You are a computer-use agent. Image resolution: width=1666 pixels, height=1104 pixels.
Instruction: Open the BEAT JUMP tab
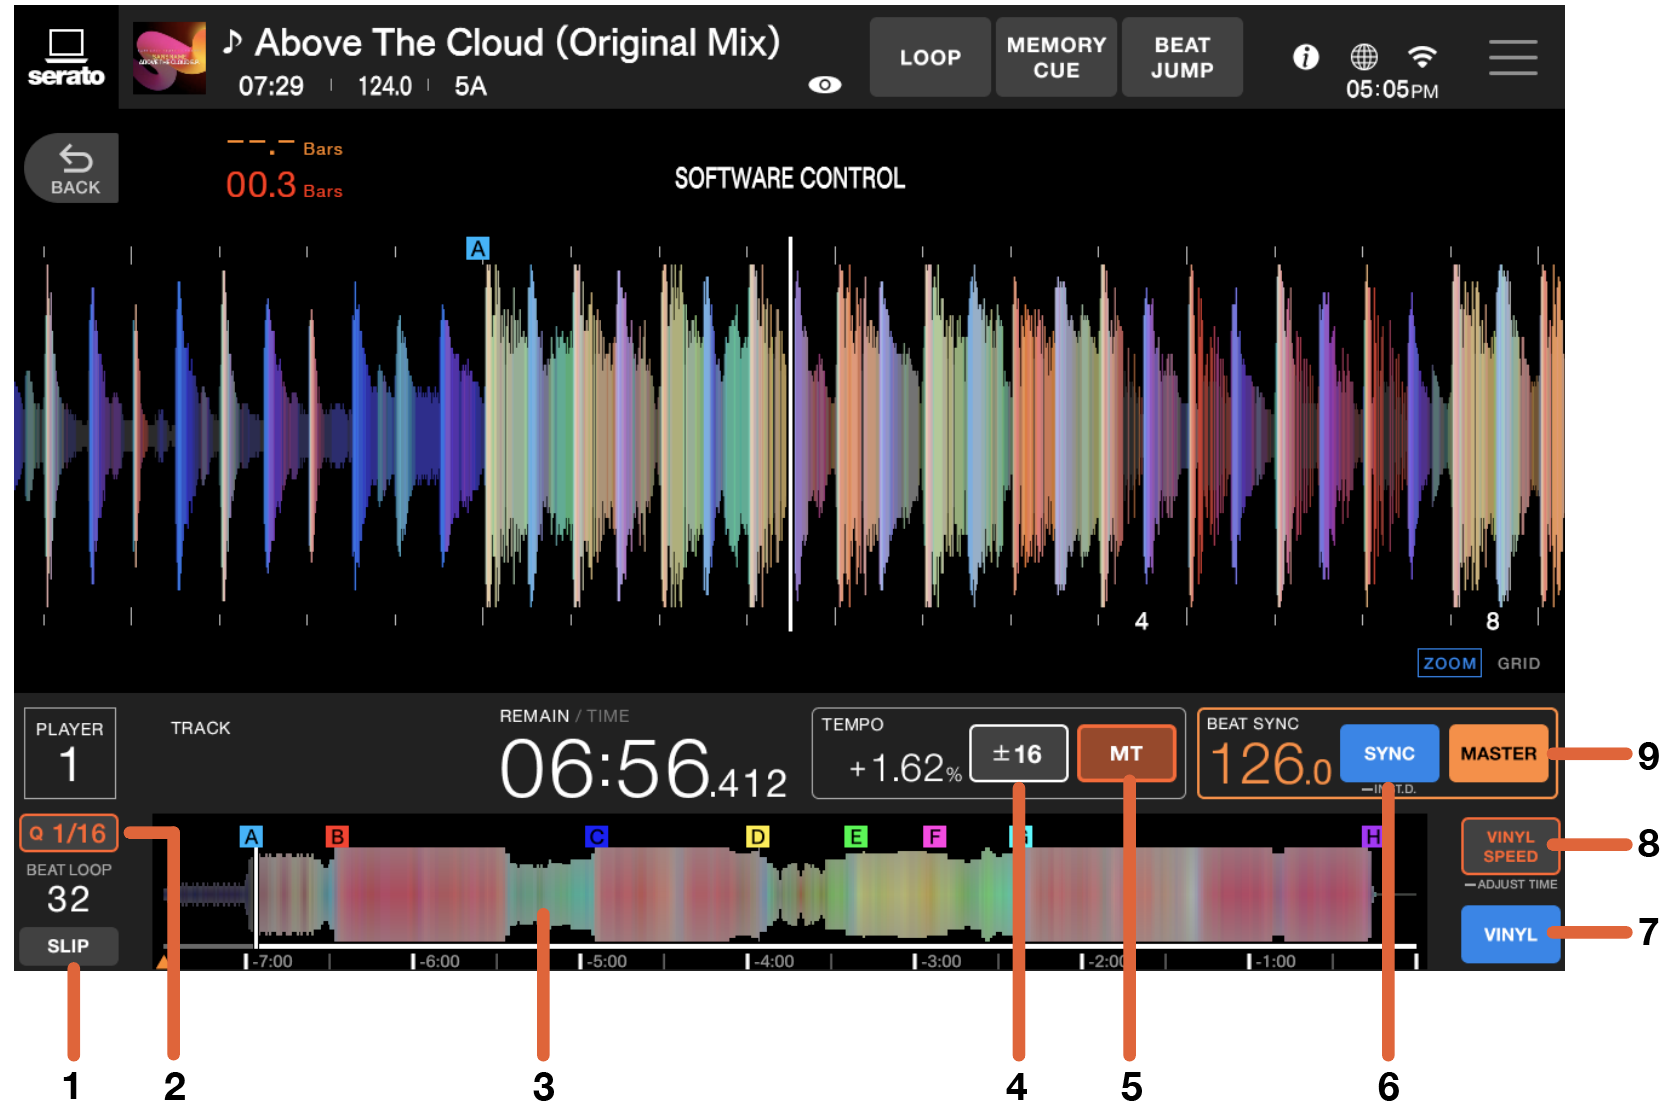1182,57
